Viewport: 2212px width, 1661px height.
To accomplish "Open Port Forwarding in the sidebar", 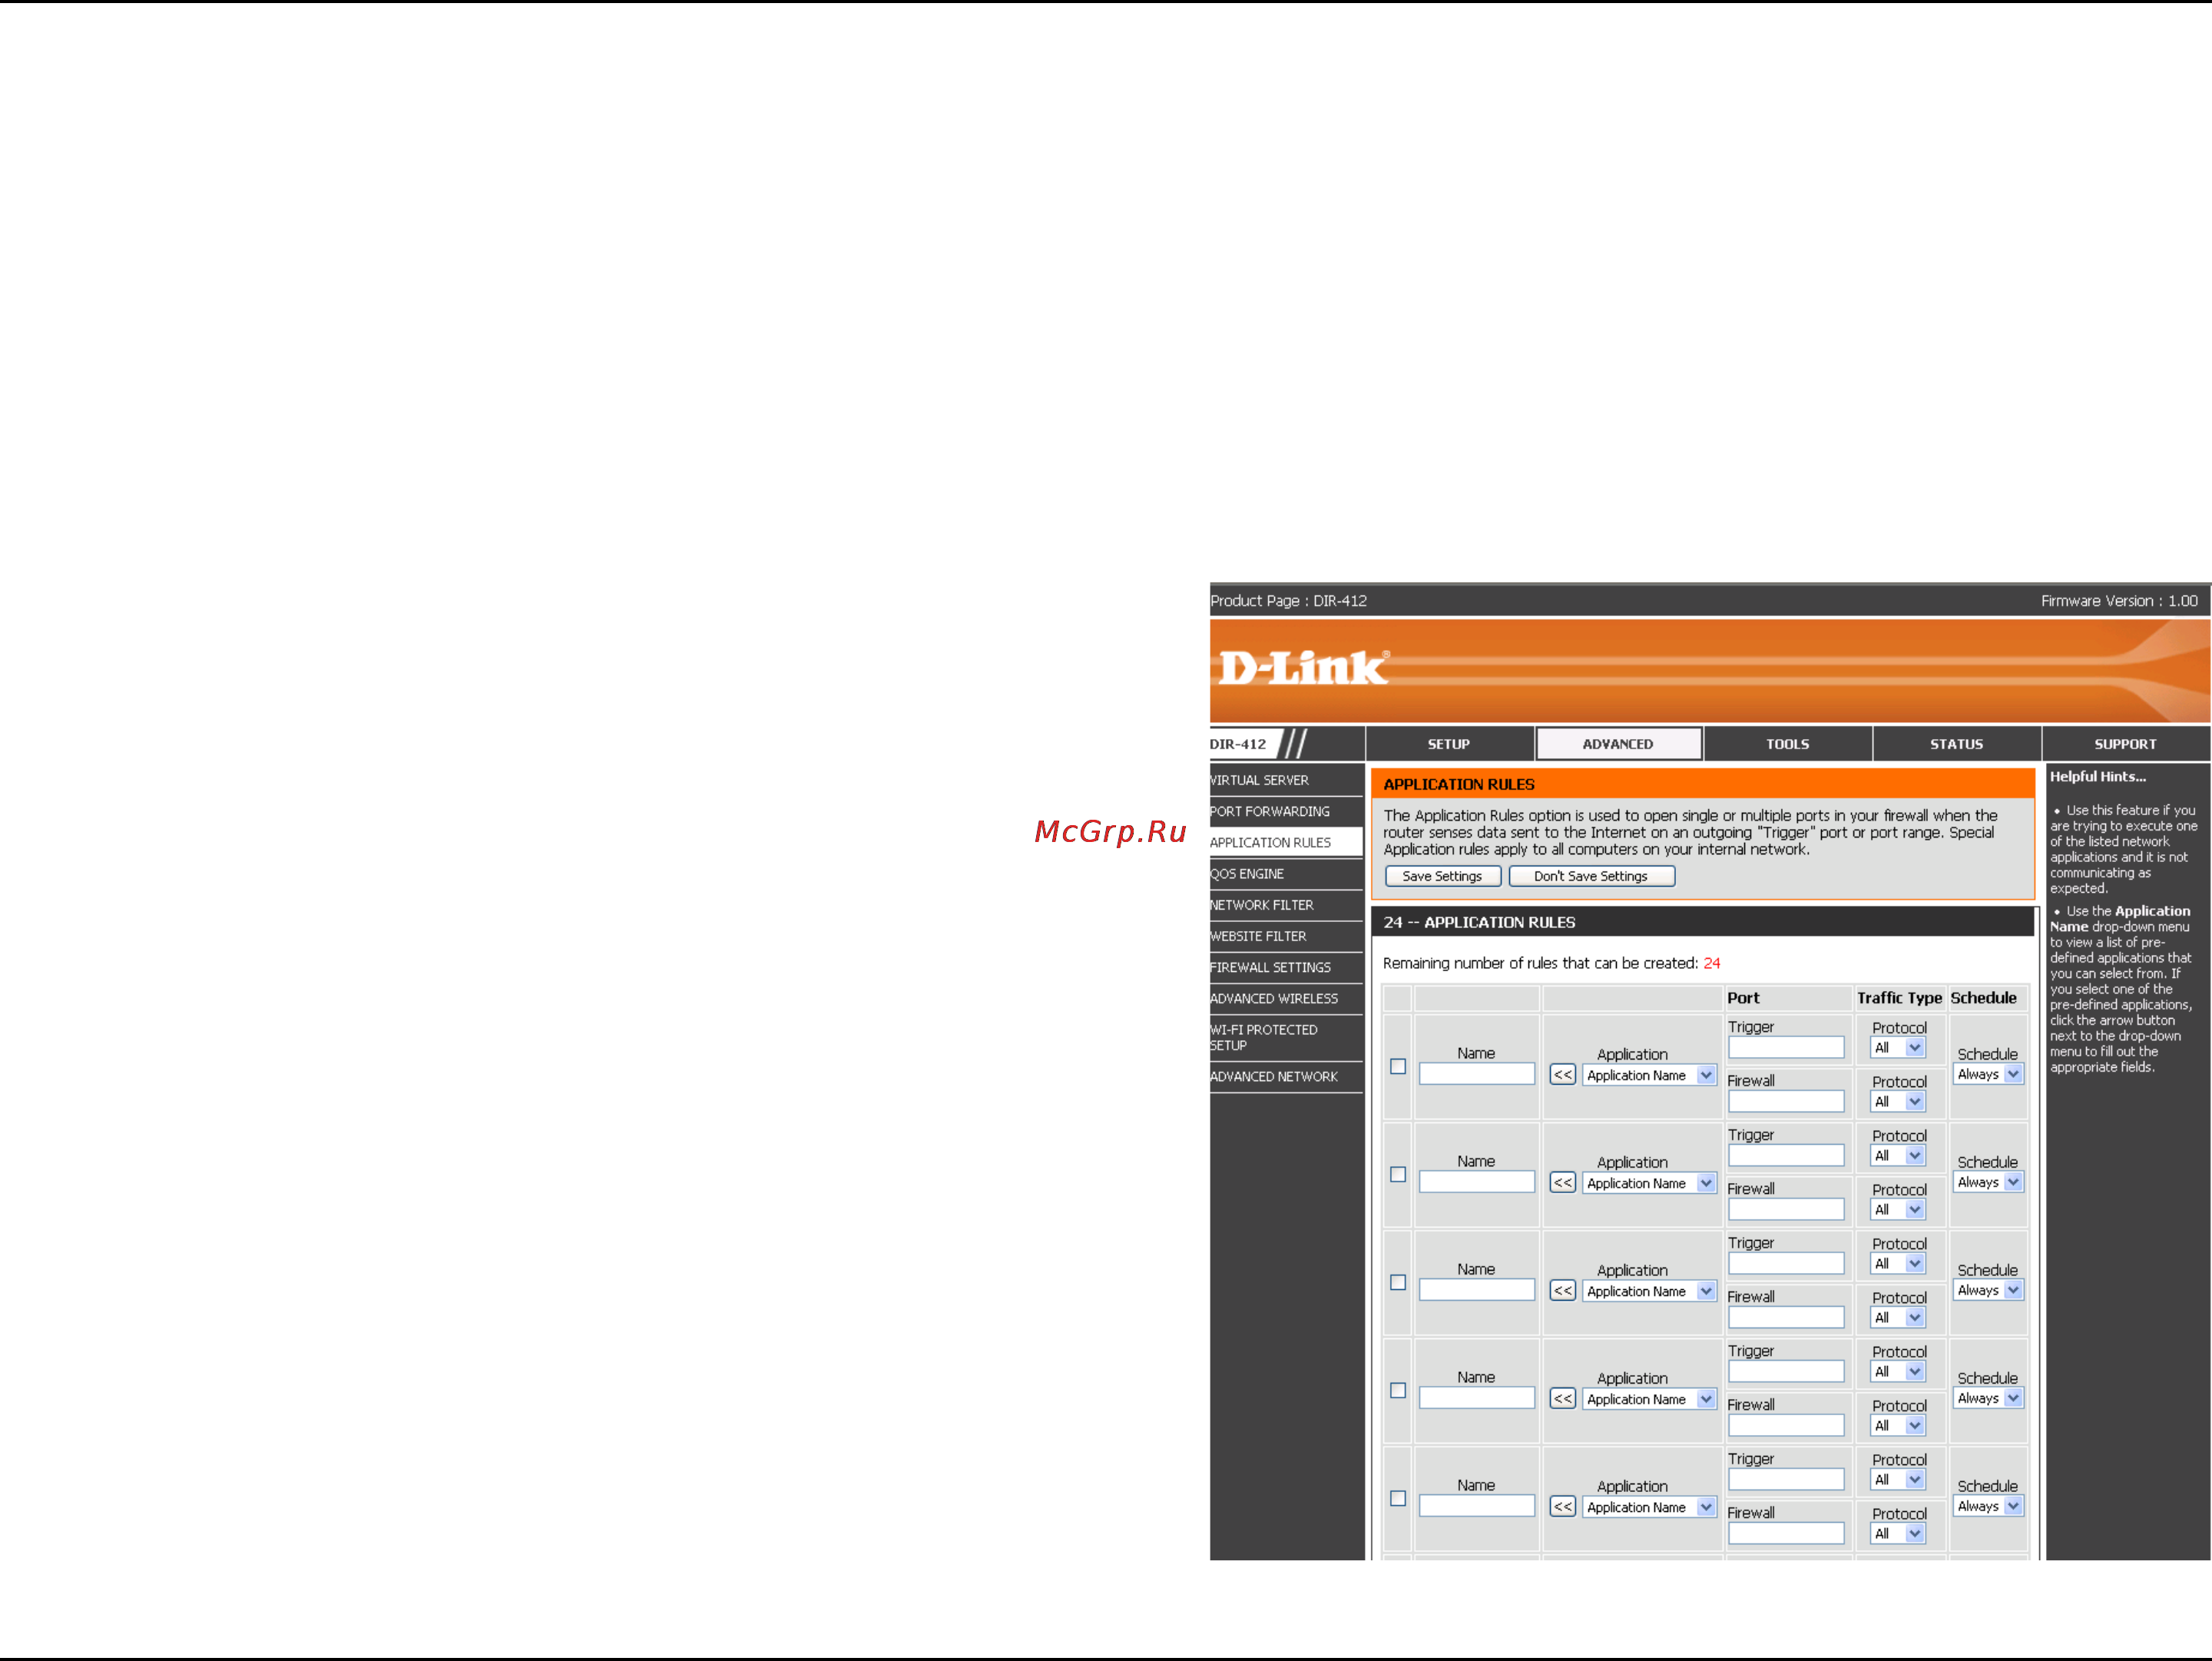I will click(1286, 811).
